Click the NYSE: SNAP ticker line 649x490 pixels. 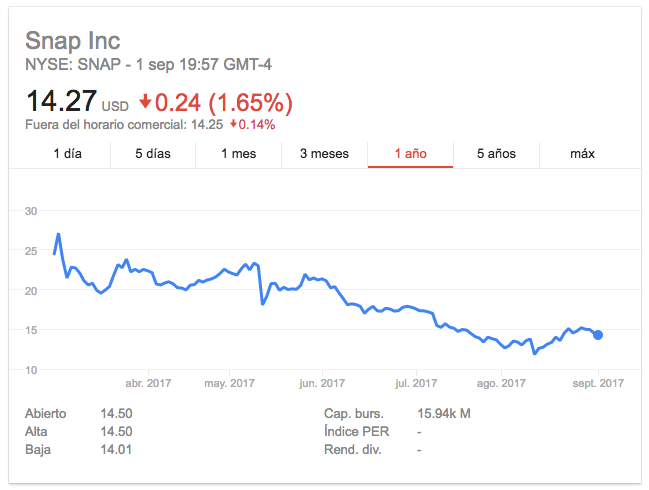point(148,65)
